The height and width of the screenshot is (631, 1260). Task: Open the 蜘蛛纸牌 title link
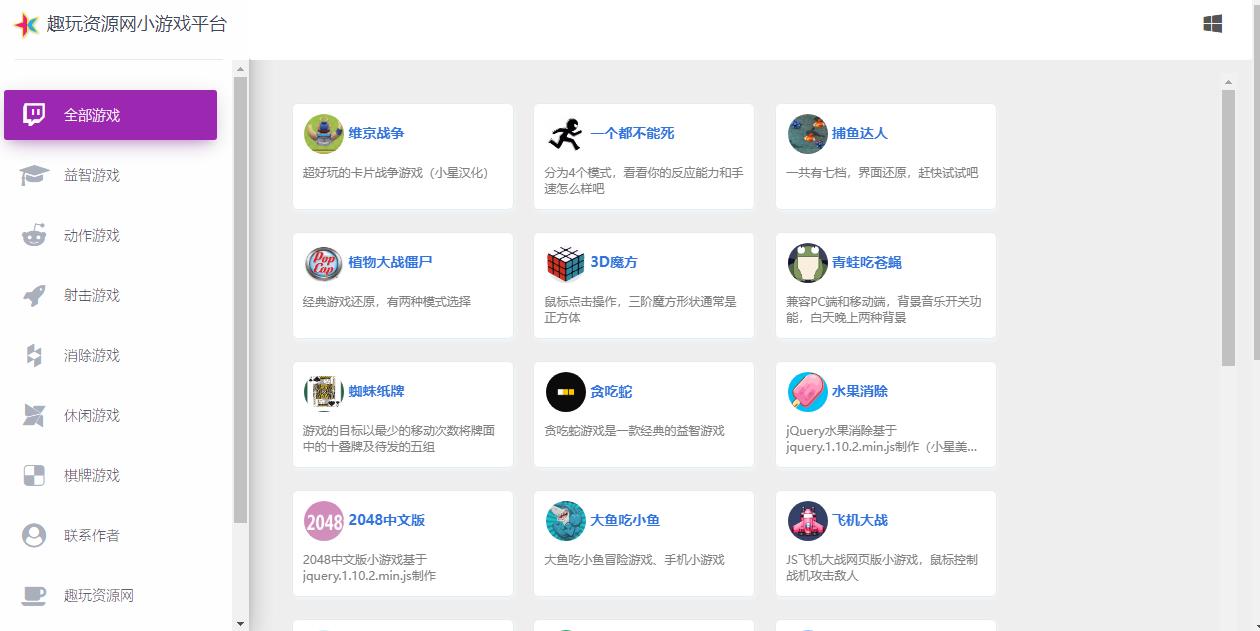[x=376, y=391]
